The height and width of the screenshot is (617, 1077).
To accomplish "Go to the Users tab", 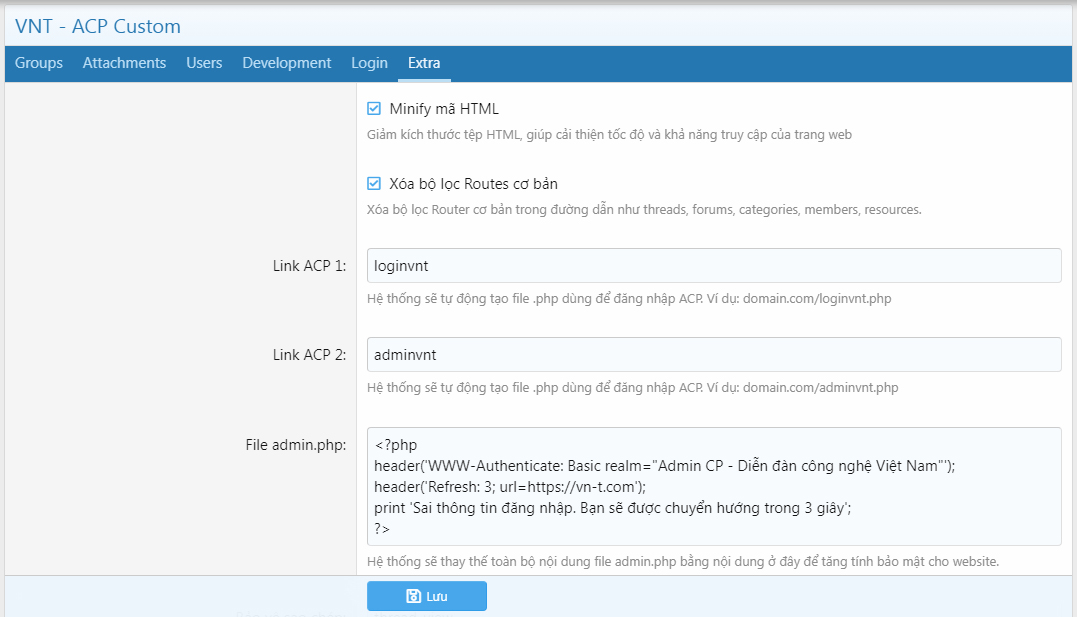I will click(x=204, y=63).
